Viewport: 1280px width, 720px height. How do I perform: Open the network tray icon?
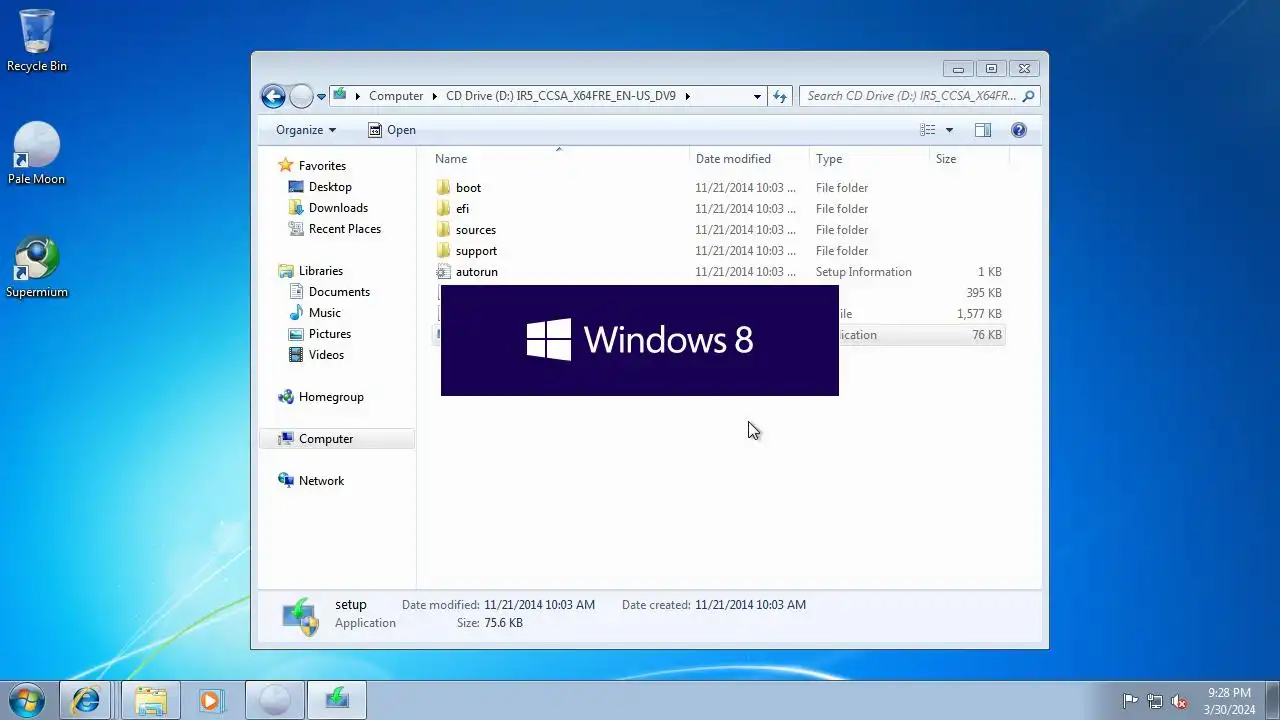click(1155, 701)
